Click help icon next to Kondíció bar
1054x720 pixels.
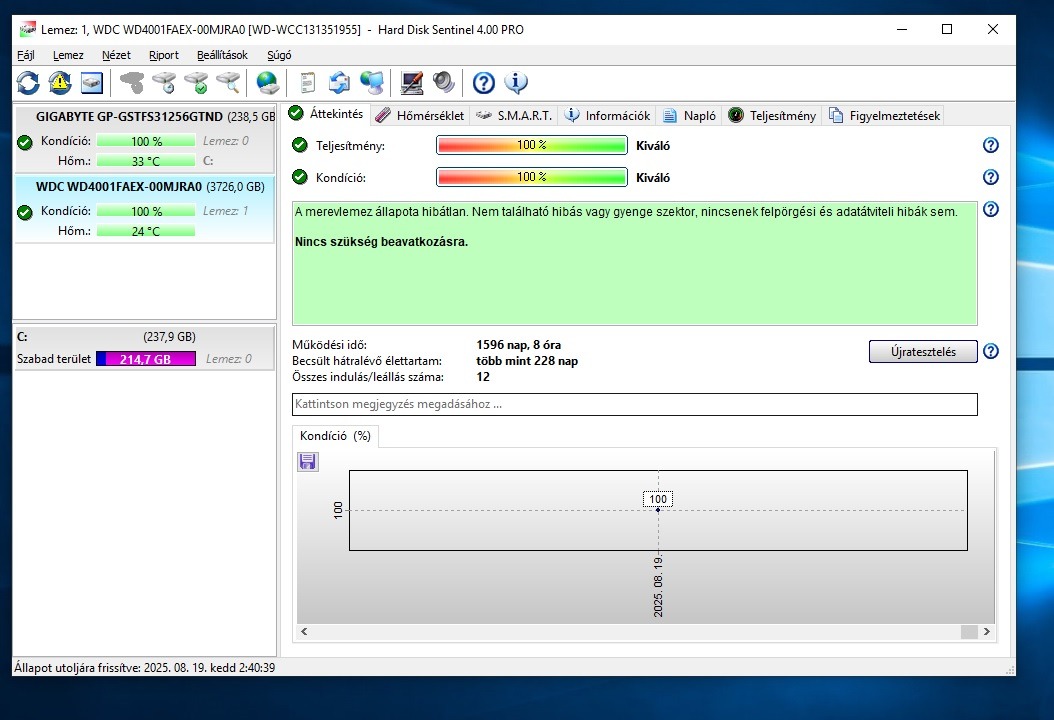tap(991, 177)
